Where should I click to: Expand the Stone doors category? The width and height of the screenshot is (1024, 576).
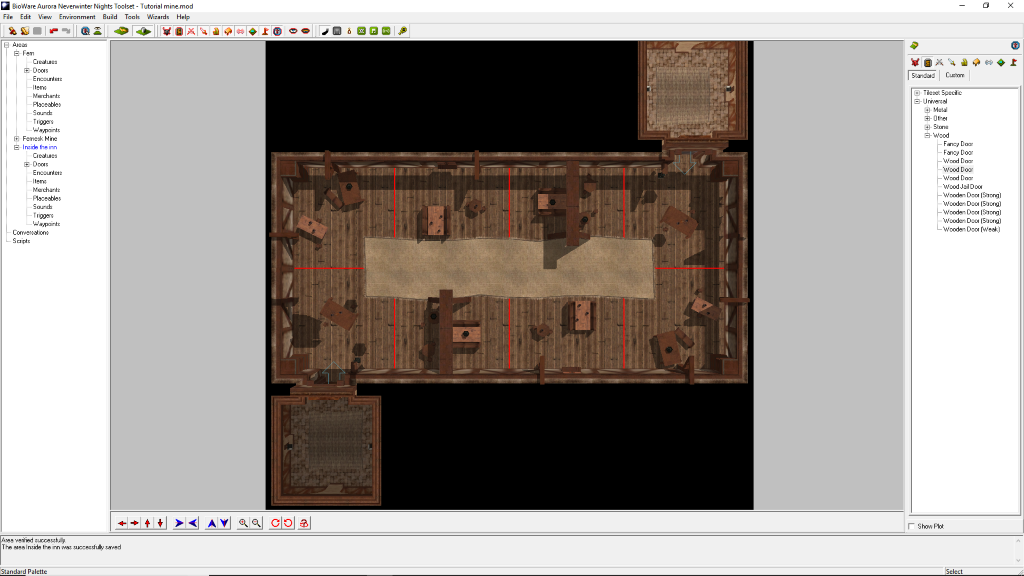[x=927, y=127]
